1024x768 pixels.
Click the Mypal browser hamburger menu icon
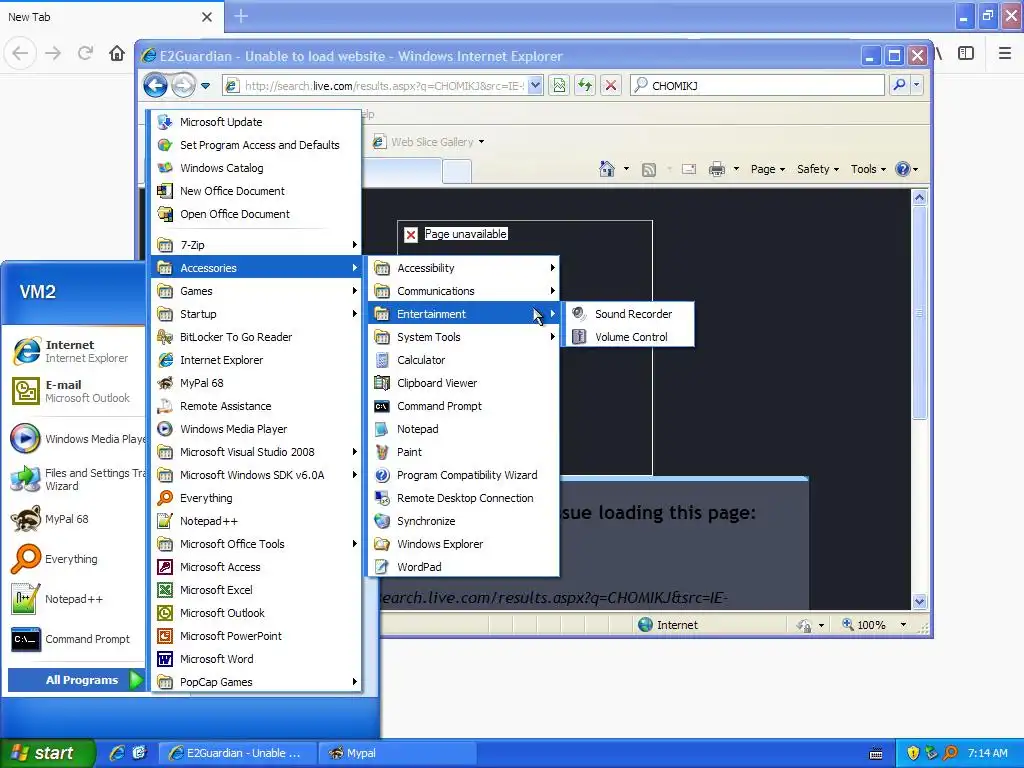pyautogui.click(x=1005, y=54)
